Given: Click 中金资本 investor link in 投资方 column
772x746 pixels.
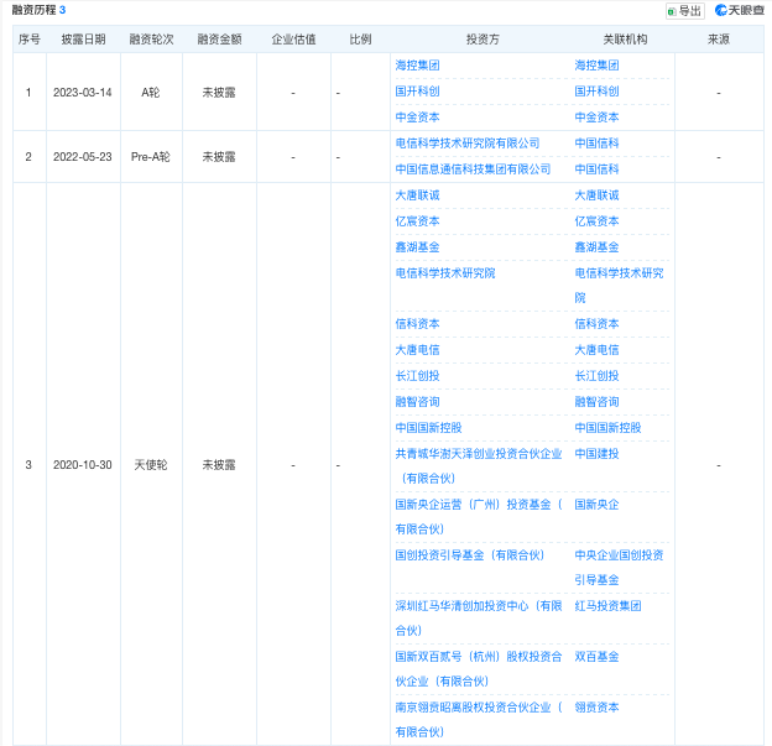Looking at the screenshot, I should [x=417, y=117].
